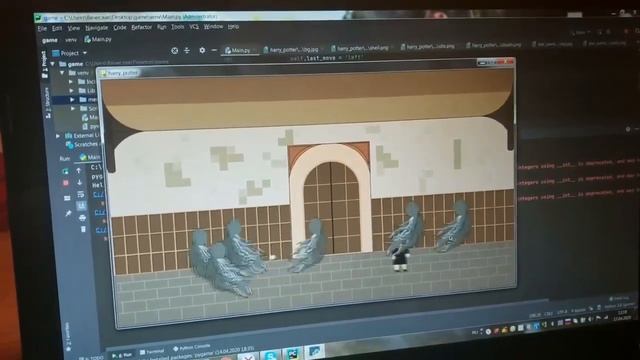Screen dimensions: 640x360
Task: Open the File menu
Action: [42, 29]
